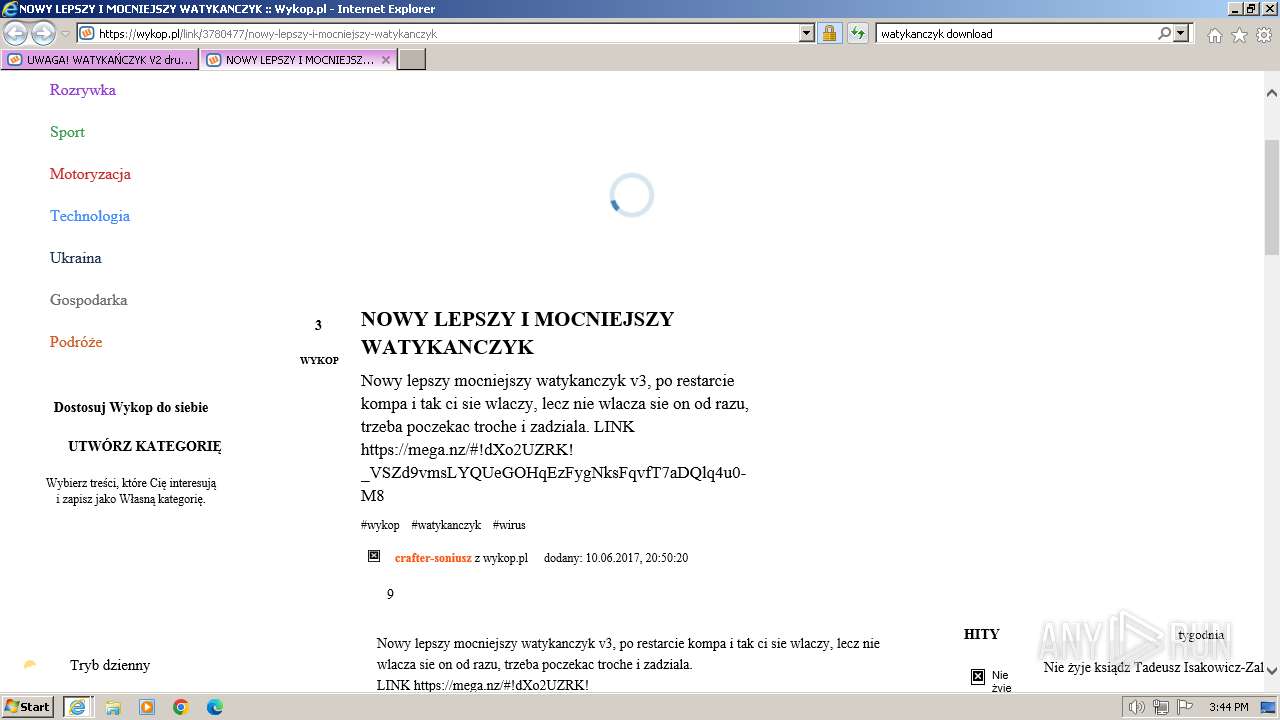Open the Ukraina category
This screenshot has height=720, width=1280.
76,258
